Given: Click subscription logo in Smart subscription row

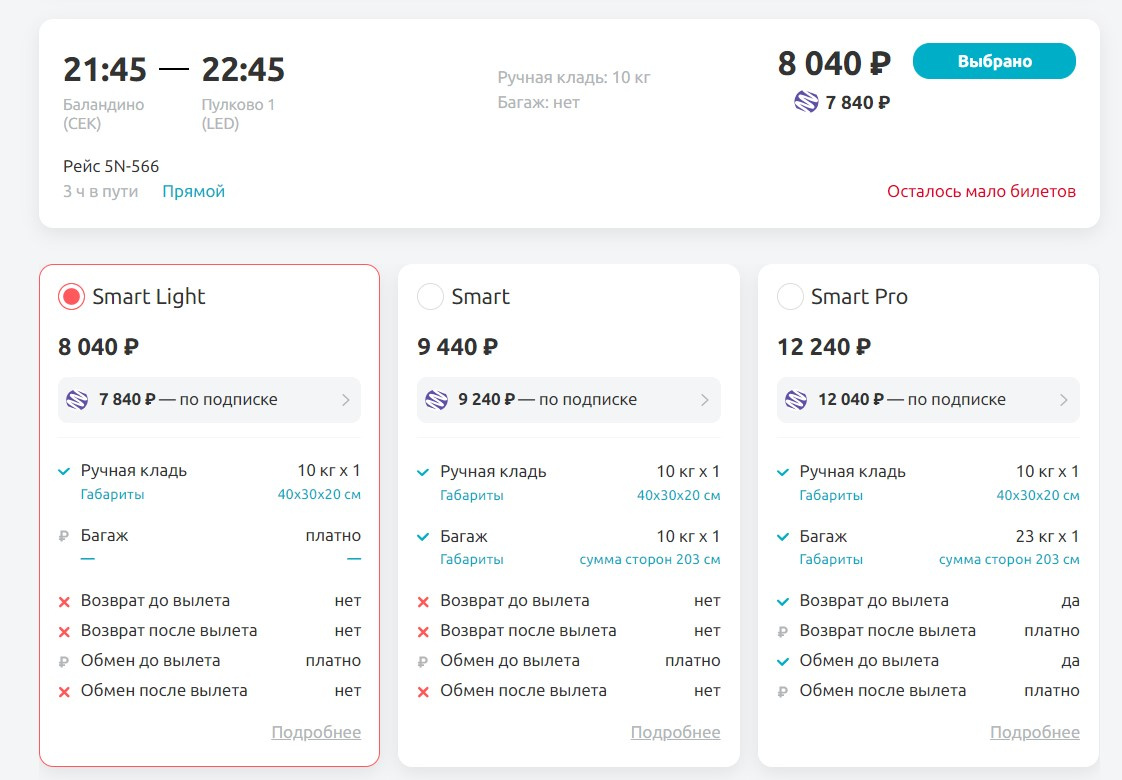Looking at the screenshot, I should [436, 399].
